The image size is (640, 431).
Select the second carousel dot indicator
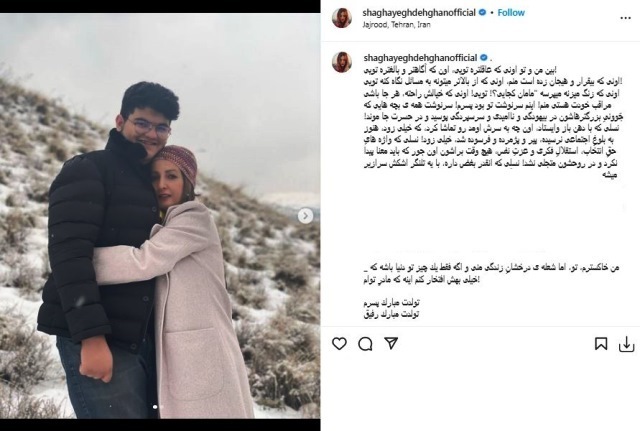click(161, 407)
